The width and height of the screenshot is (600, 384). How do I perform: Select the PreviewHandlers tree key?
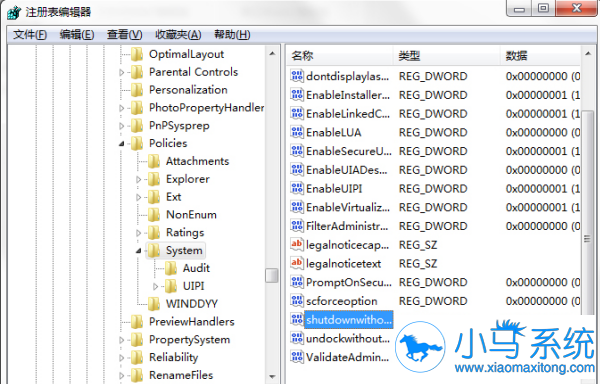point(191,322)
